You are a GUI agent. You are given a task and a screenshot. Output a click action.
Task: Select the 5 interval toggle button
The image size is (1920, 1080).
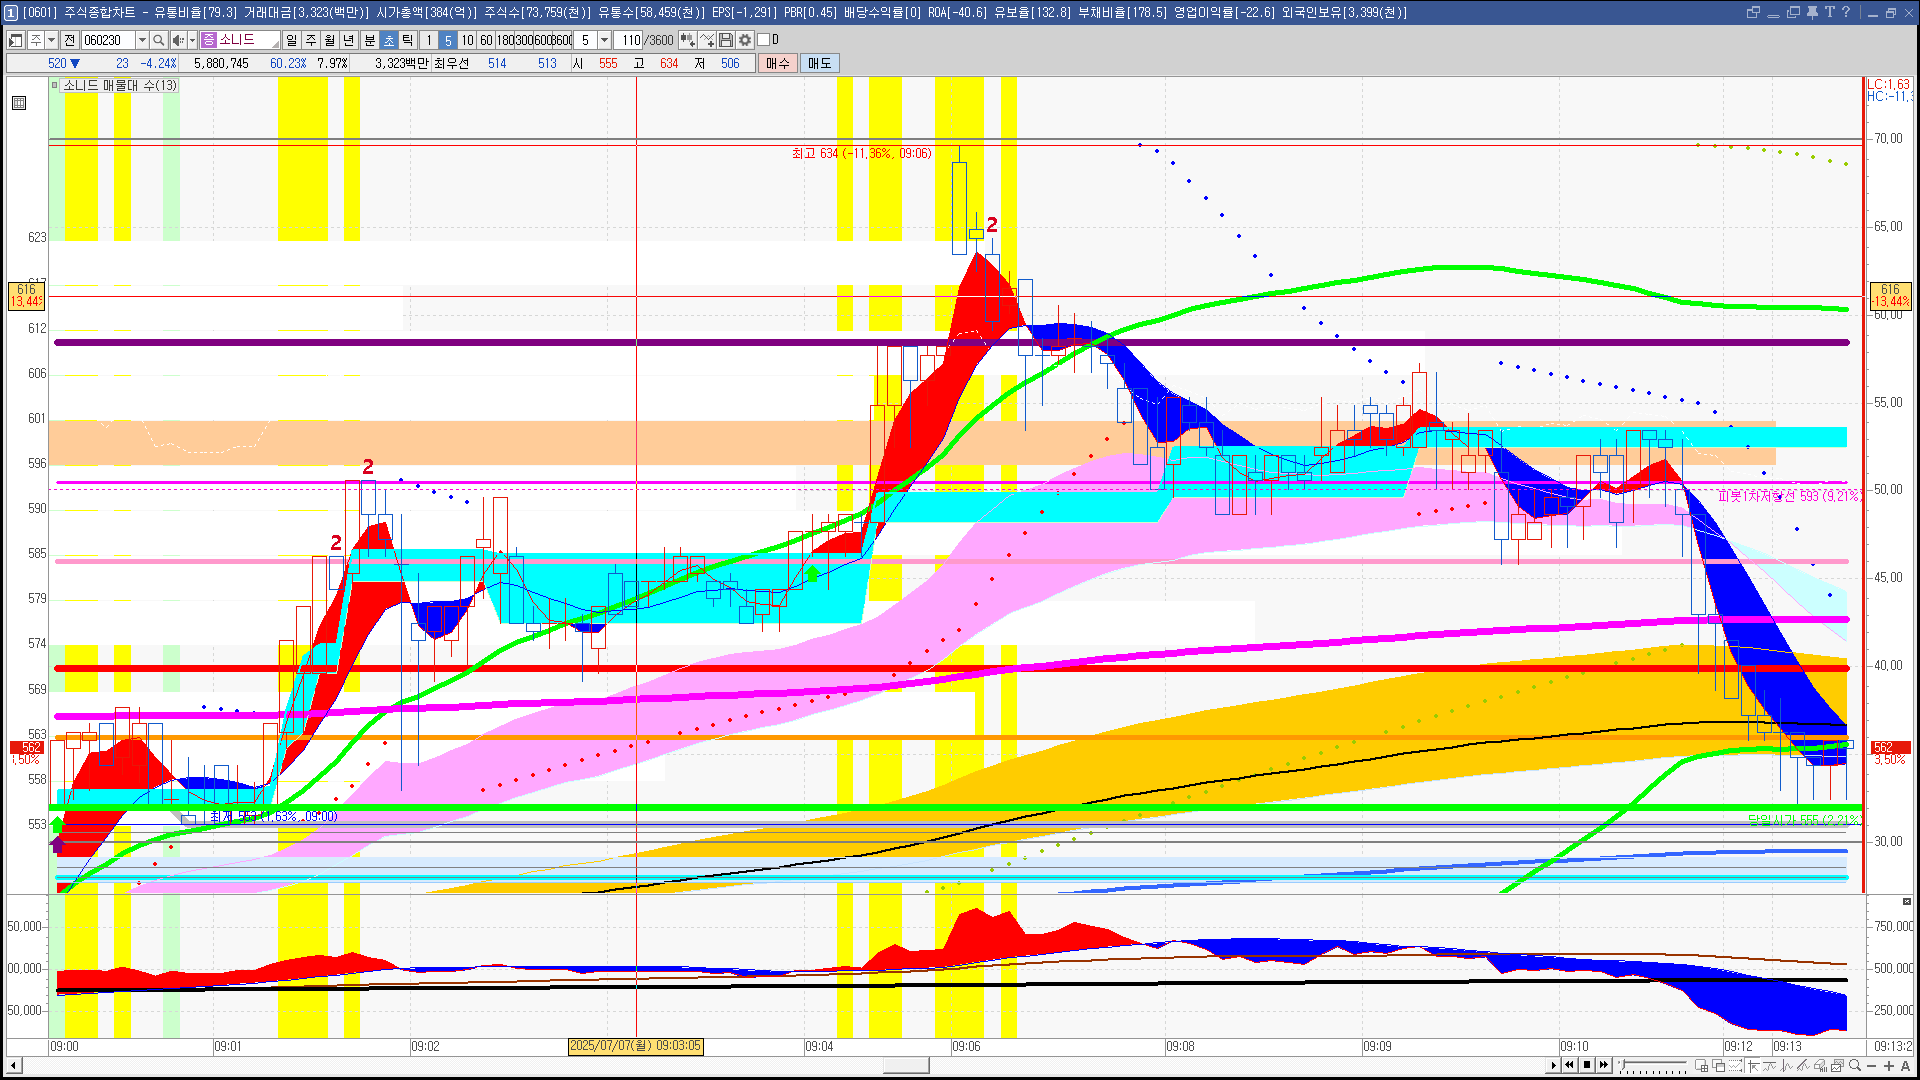(x=448, y=40)
